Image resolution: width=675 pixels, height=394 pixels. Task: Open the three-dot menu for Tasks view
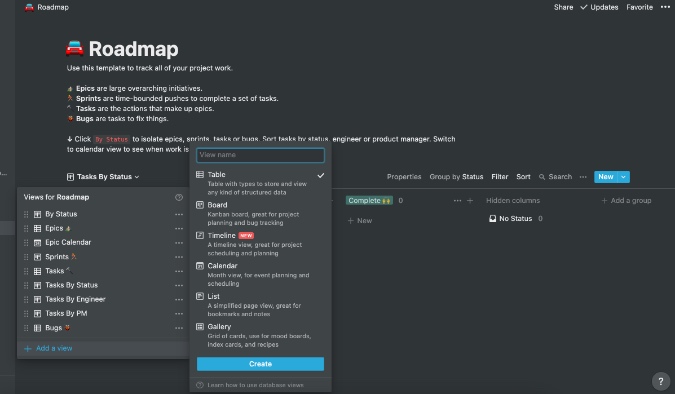(179, 271)
